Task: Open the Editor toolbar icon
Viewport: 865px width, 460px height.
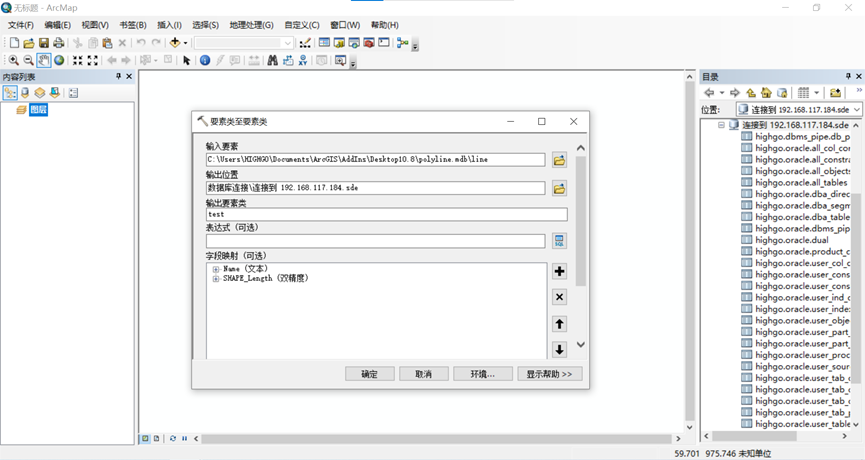Action: (305, 43)
